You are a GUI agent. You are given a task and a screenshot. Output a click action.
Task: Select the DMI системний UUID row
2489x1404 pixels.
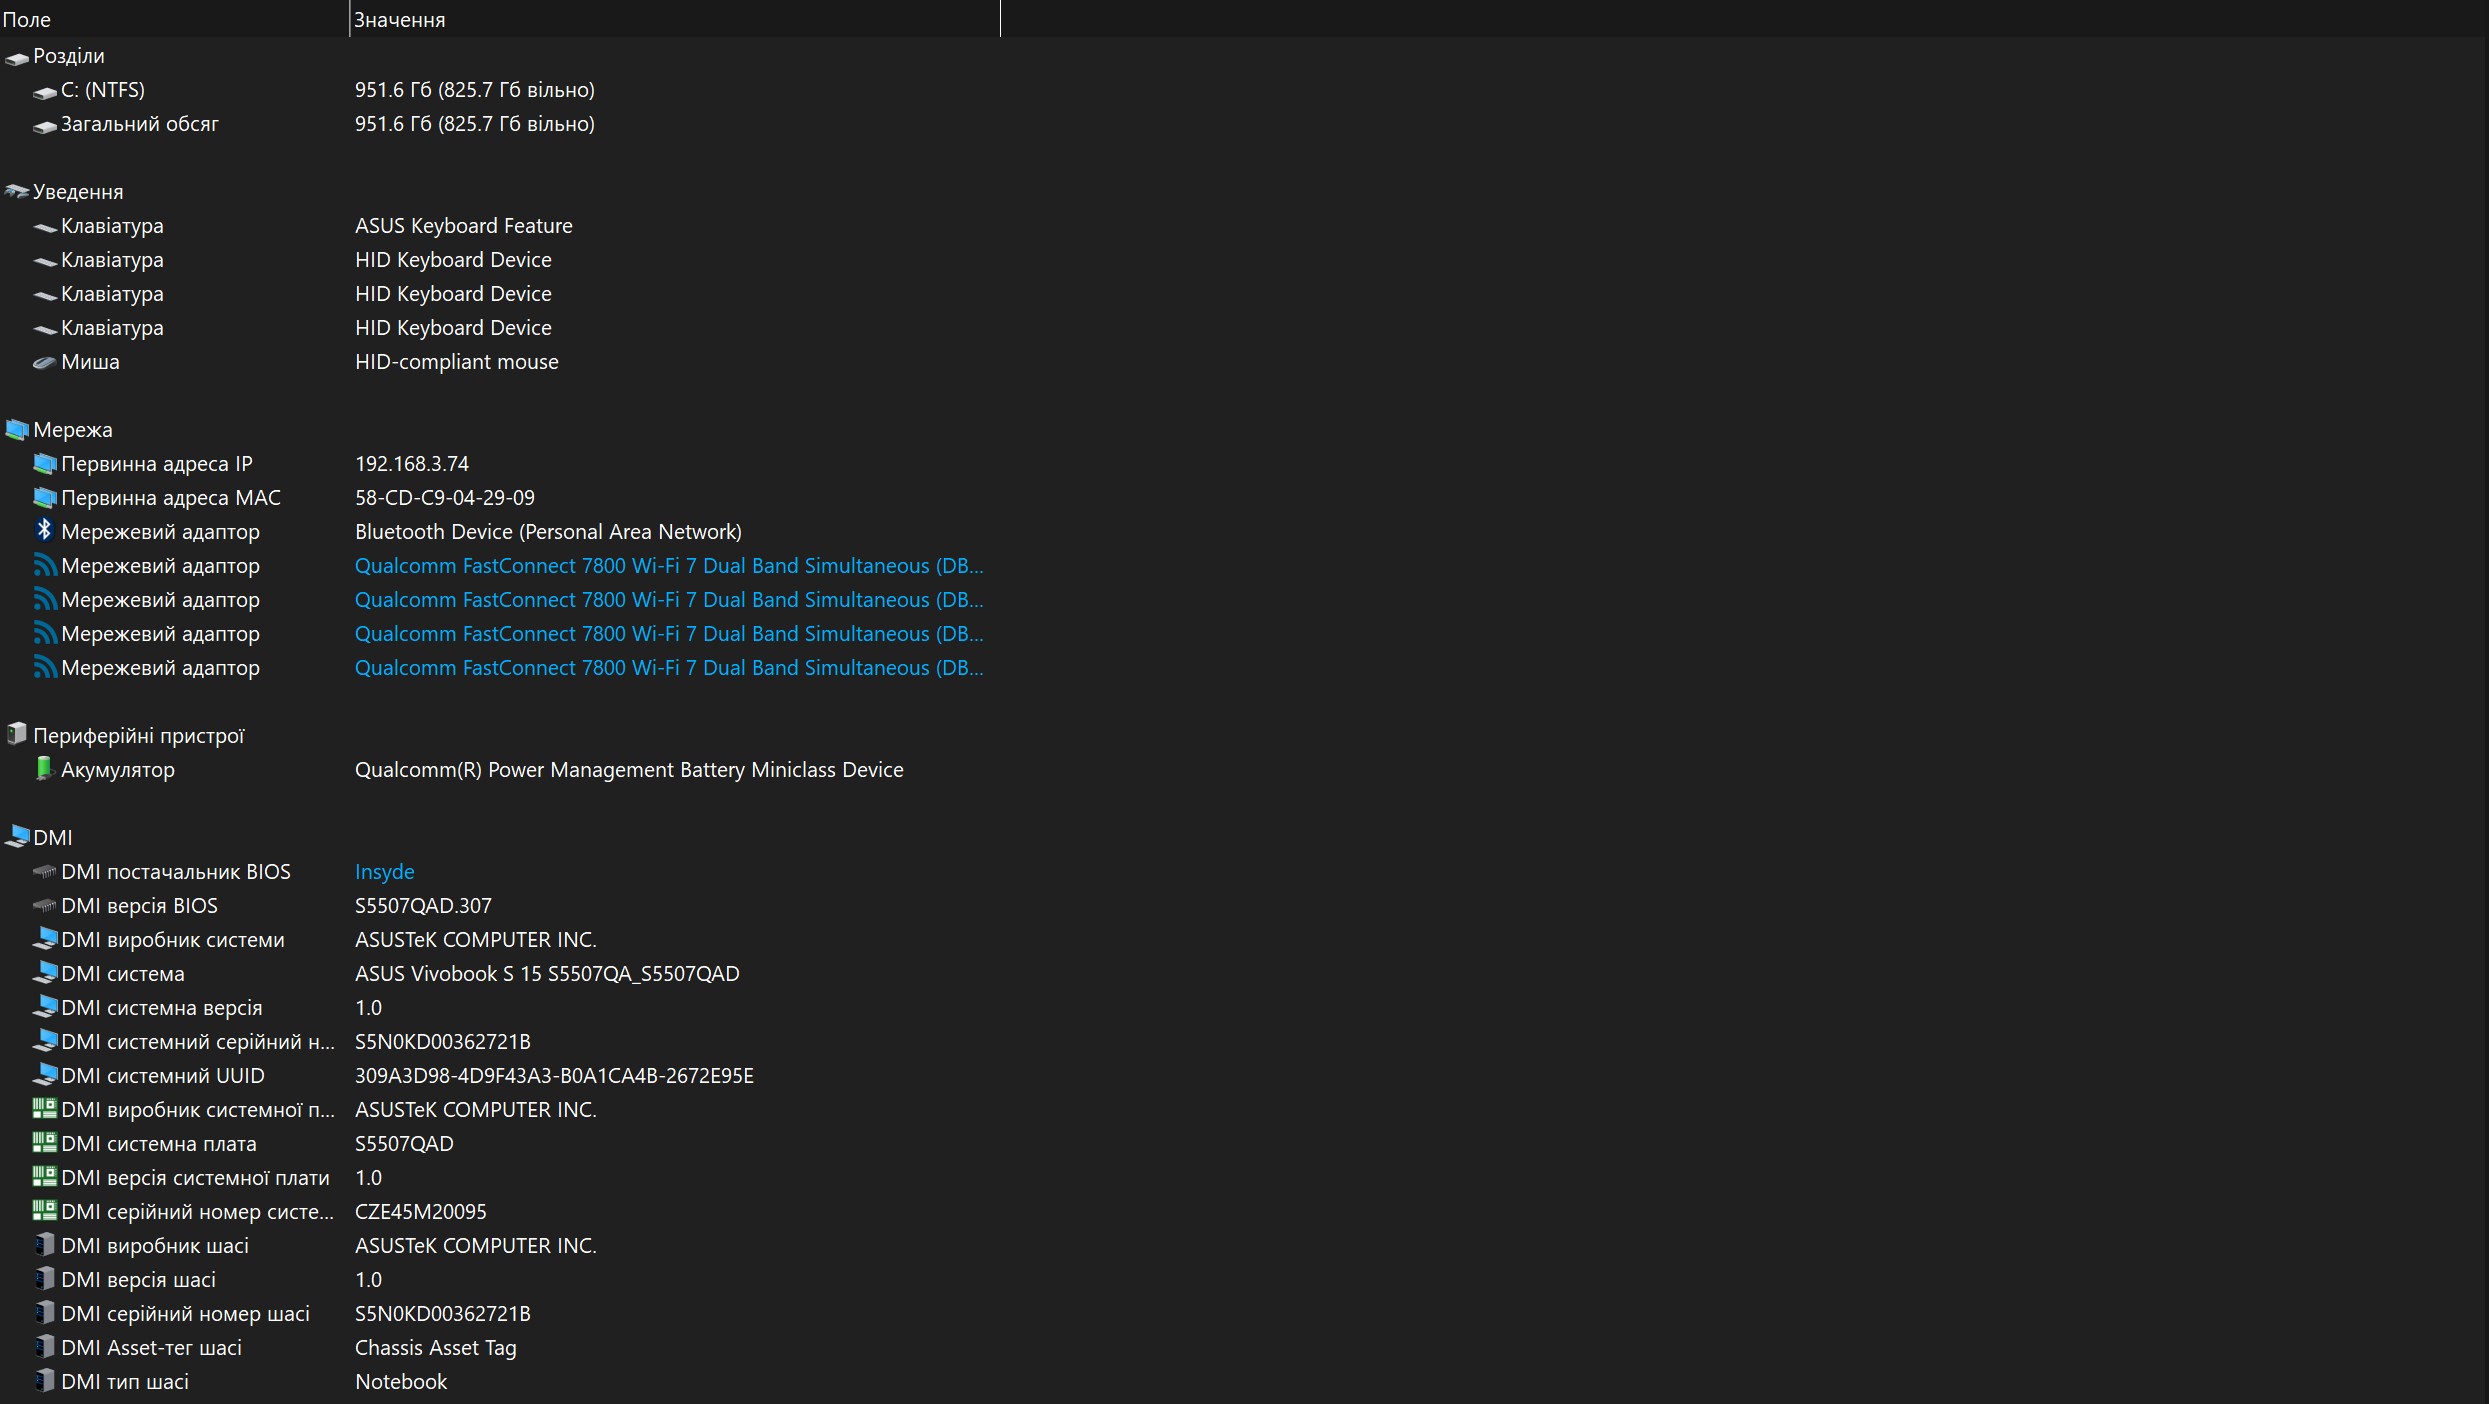[x=162, y=1076]
